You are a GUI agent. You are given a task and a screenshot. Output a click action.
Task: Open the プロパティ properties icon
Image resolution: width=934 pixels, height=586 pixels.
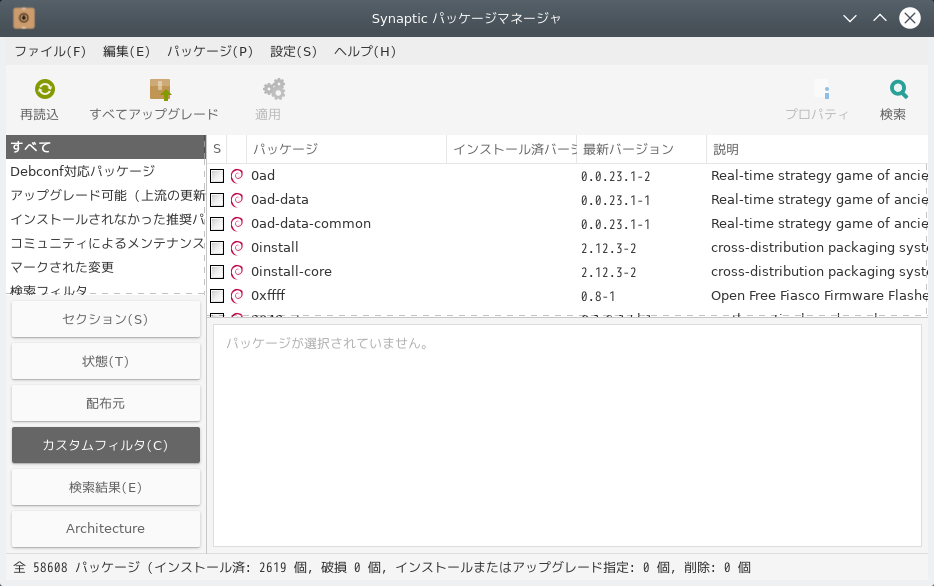[822, 90]
